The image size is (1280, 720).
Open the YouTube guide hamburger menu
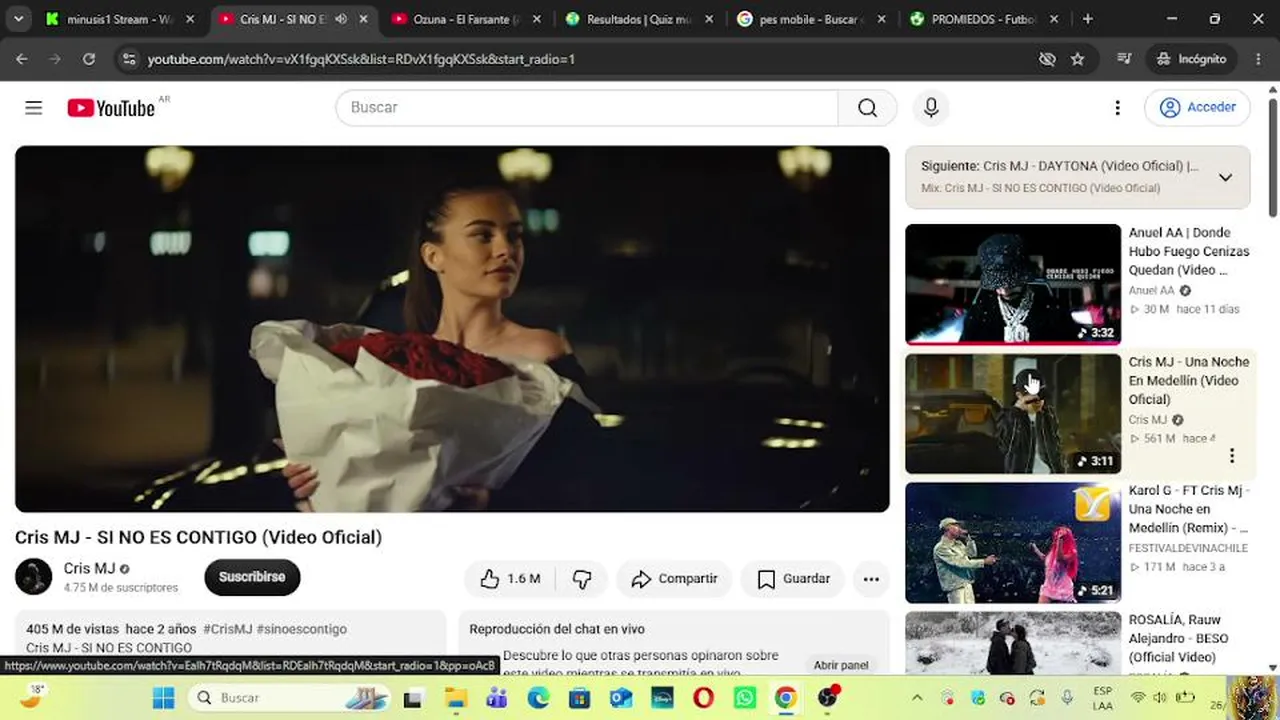pyautogui.click(x=34, y=108)
